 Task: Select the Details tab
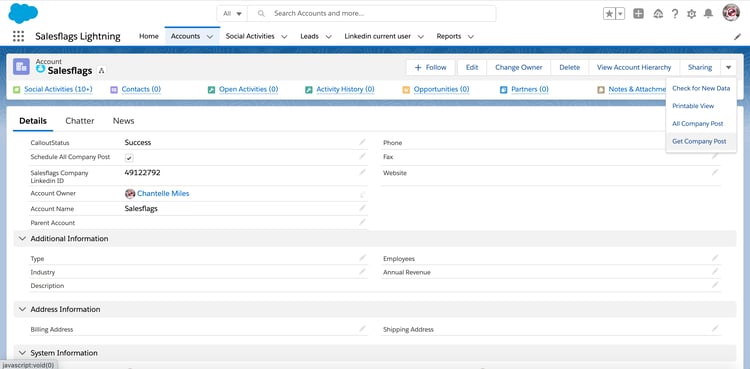(33, 121)
